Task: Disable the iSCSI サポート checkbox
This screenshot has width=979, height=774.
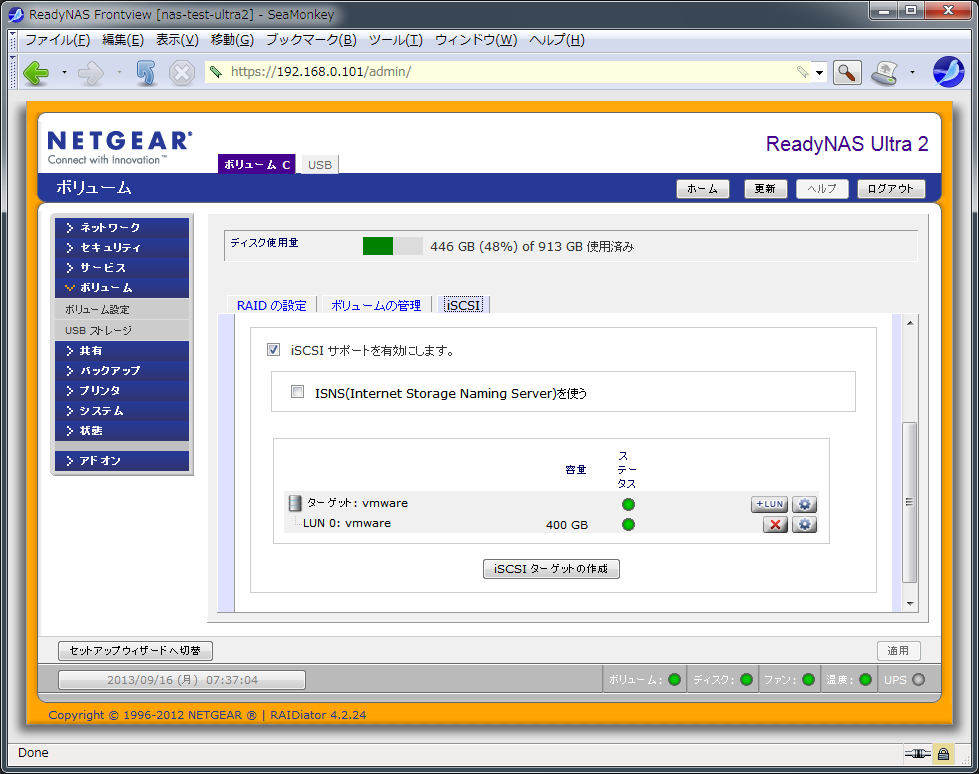Action: pyautogui.click(x=273, y=350)
